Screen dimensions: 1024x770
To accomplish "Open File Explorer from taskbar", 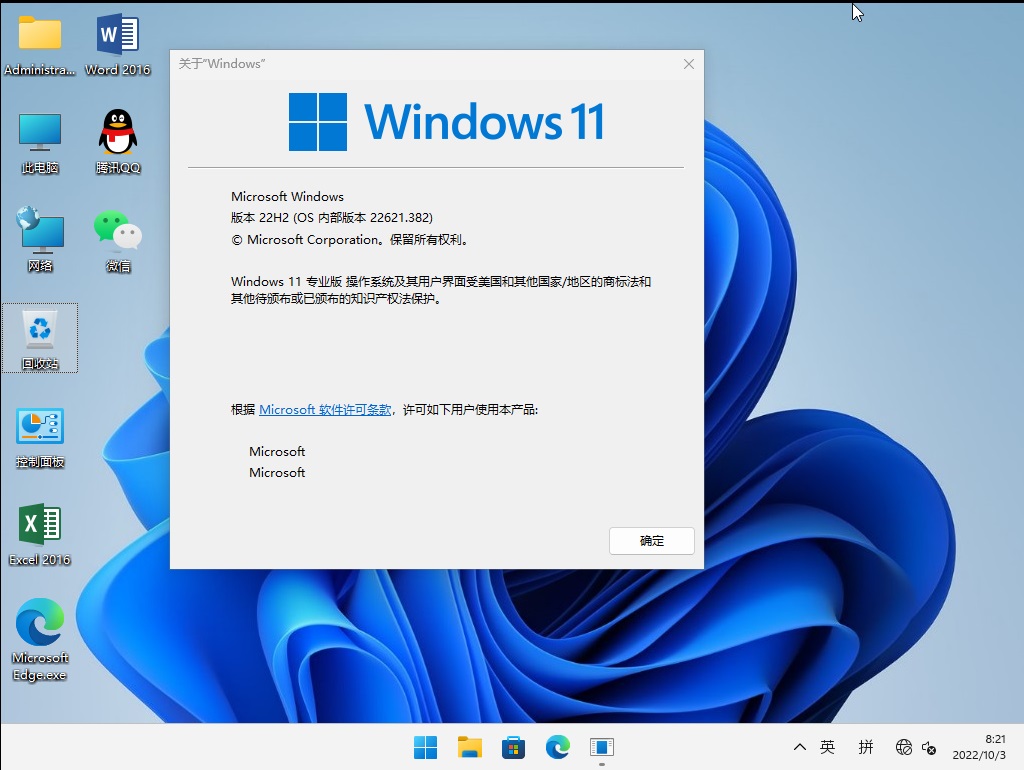I will click(470, 747).
